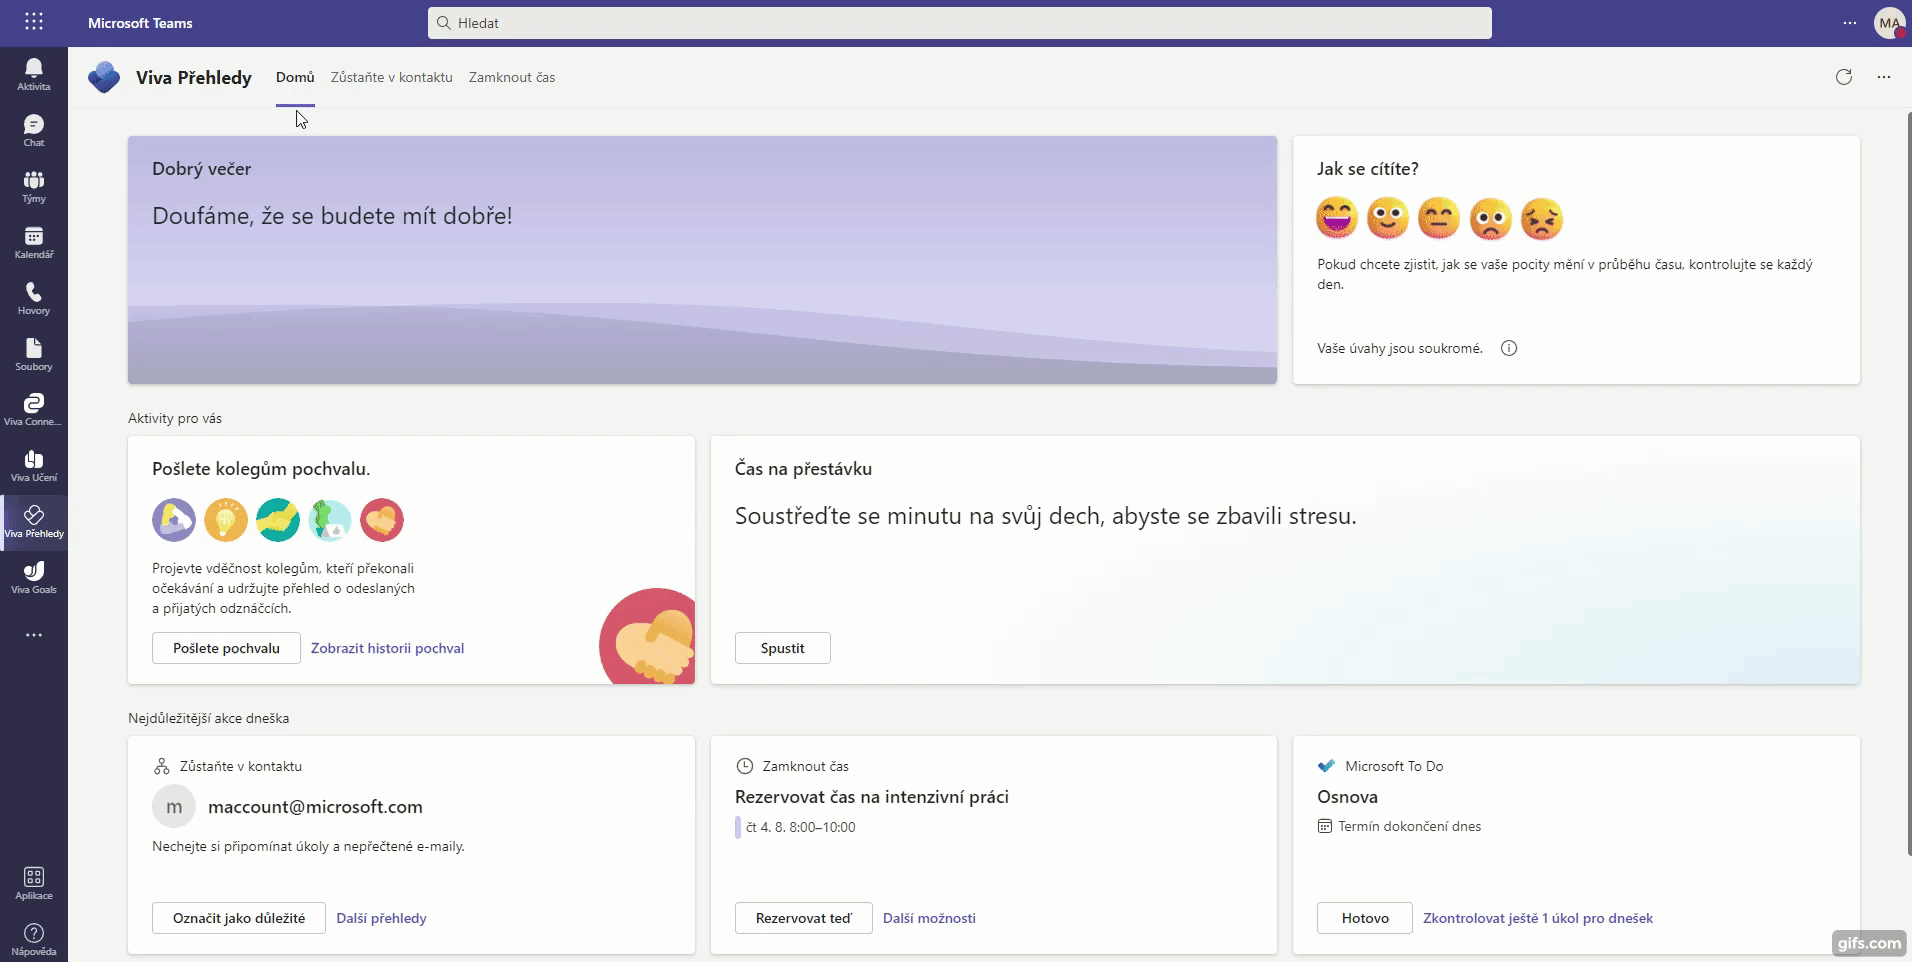The image size is (1912, 962).
Task: Open Kalendář in the sidebar
Action: coord(34,242)
